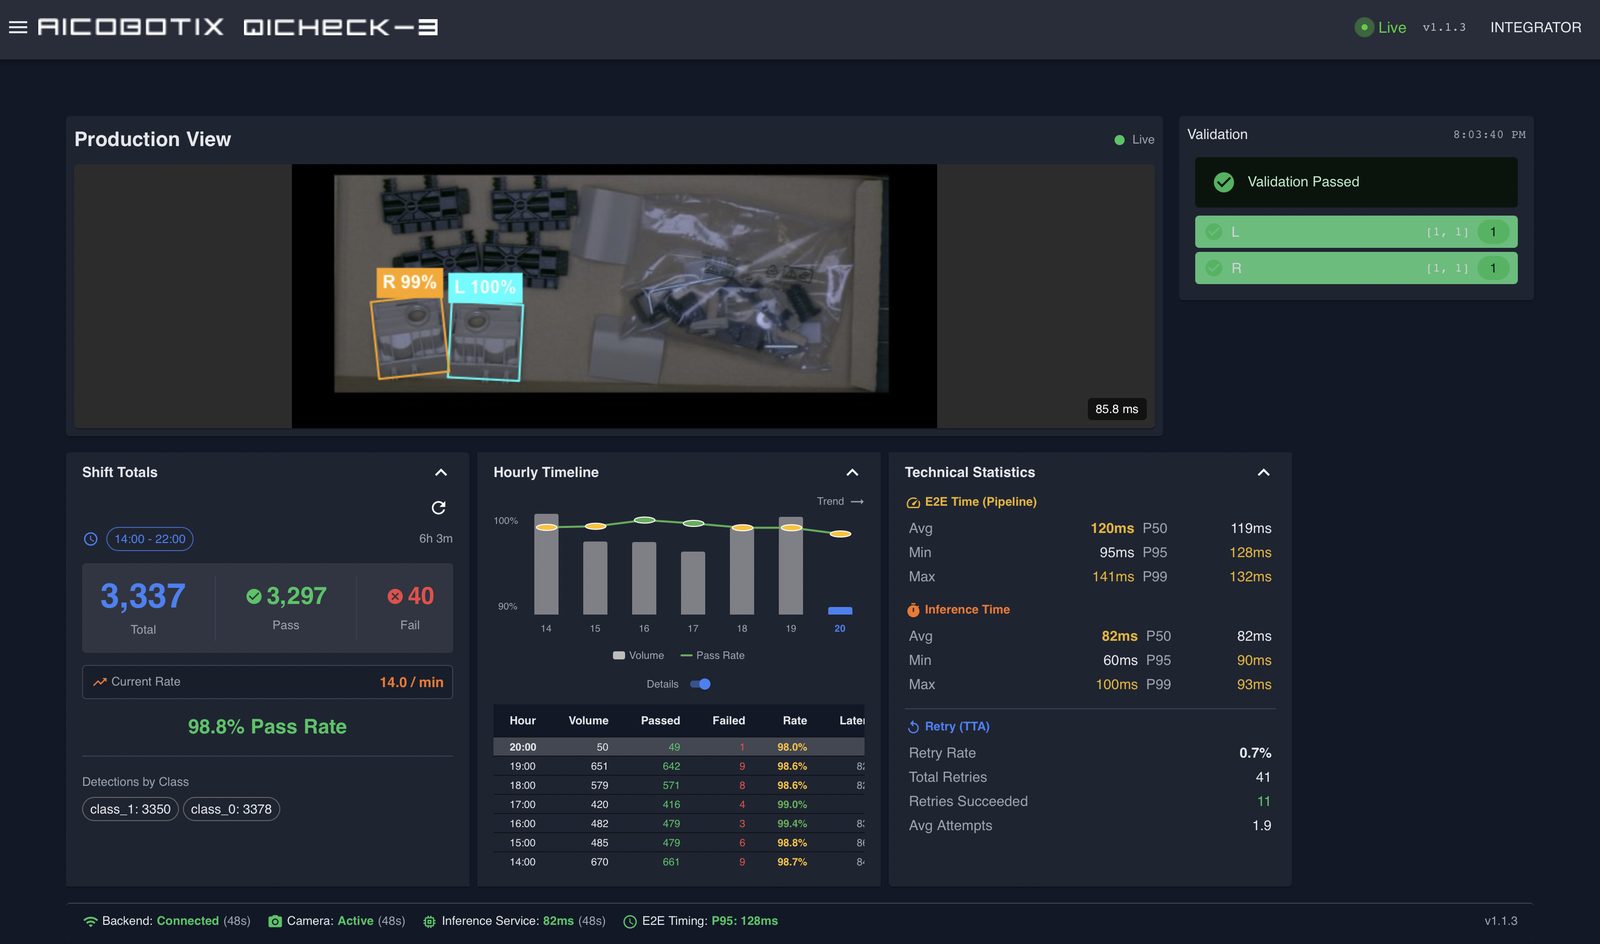Click the Backend wifi status icon
Viewport: 1600px width, 944px height.
coord(90,921)
